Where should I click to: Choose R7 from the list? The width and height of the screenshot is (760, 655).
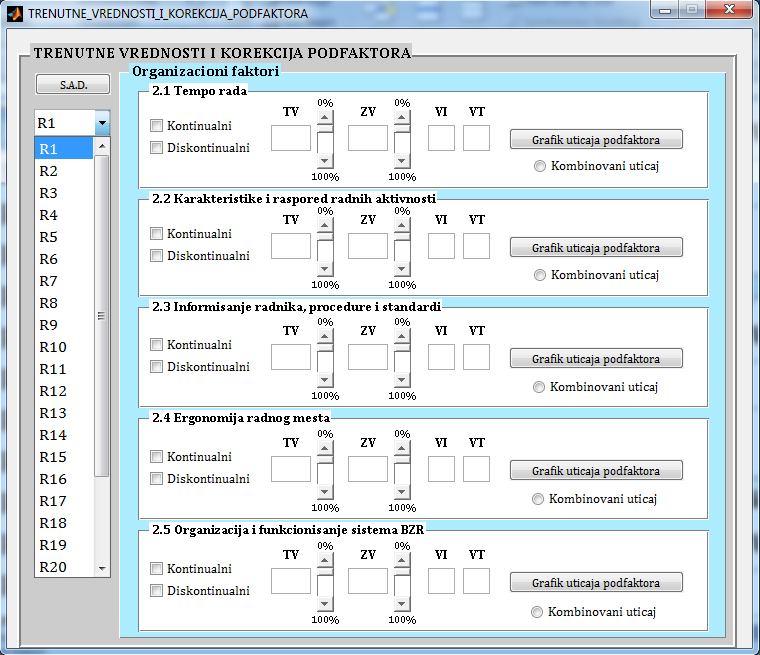tap(63, 281)
